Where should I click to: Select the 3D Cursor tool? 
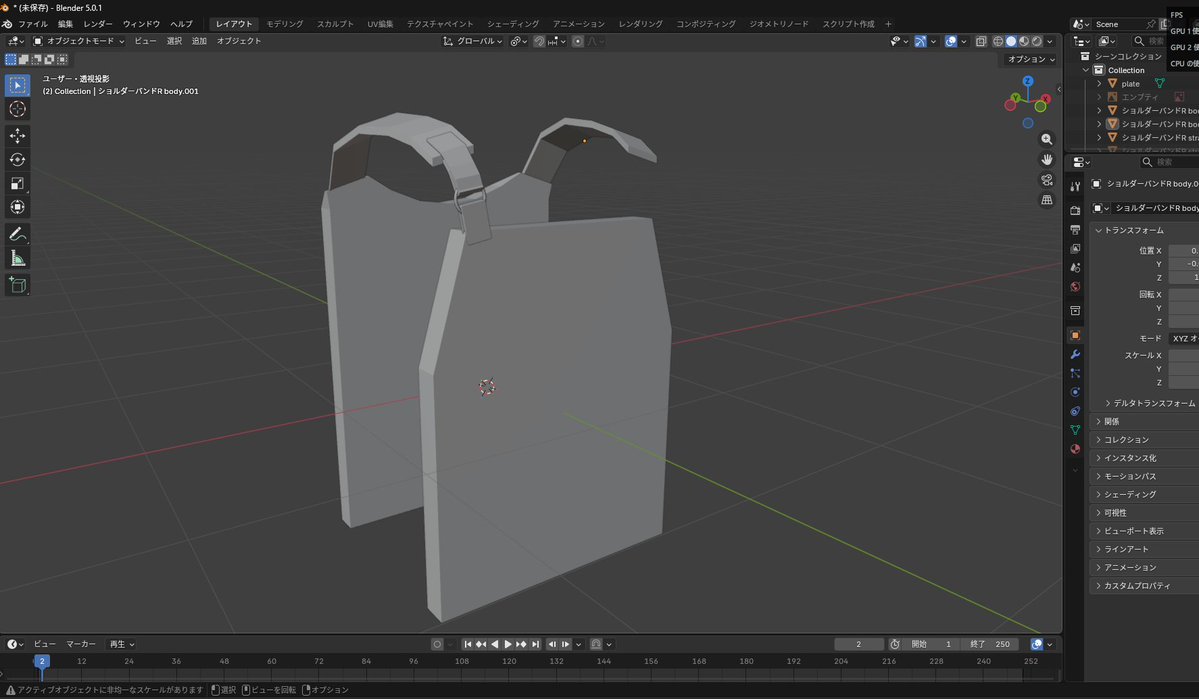[x=17, y=109]
